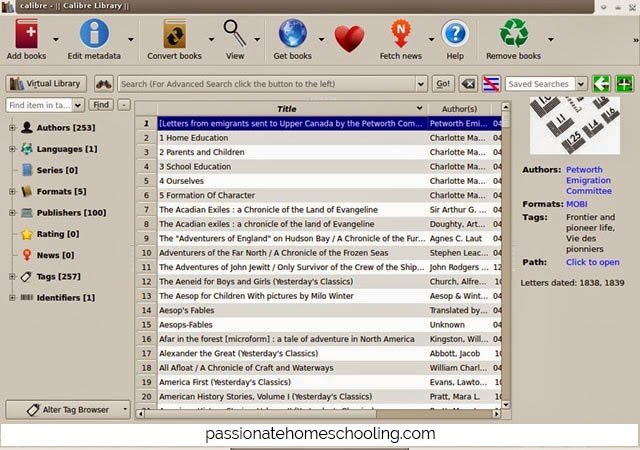640x450 pixels.
Task: Open Add books dropdown arrow
Action: (x=56, y=40)
